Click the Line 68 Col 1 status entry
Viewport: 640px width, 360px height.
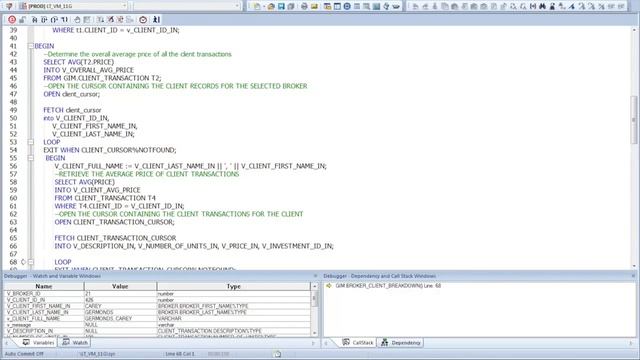[180, 354]
